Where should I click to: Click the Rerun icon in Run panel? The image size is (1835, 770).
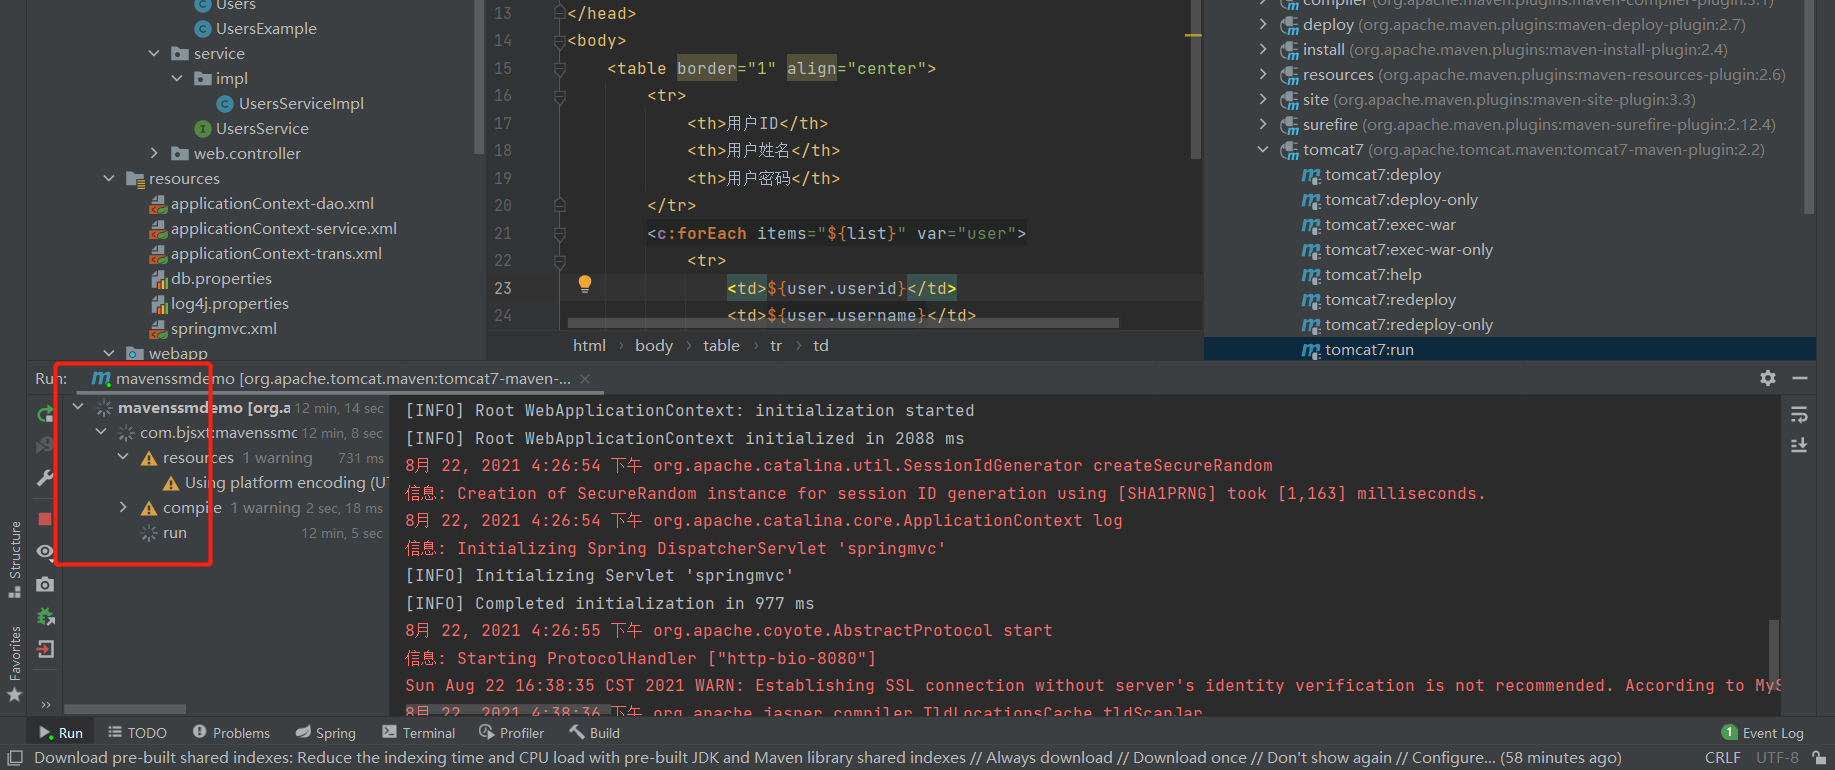(44, 414)
